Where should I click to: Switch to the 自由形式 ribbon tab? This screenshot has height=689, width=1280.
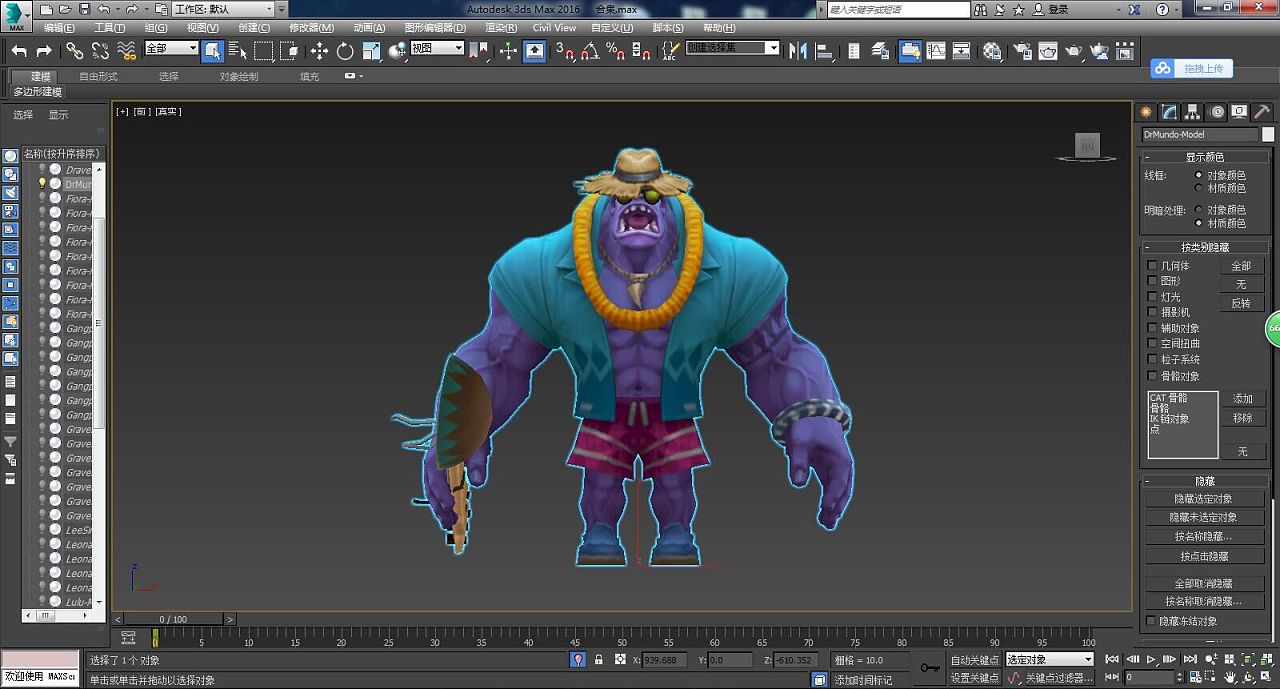pyautogui.click(x=99, y=76)
